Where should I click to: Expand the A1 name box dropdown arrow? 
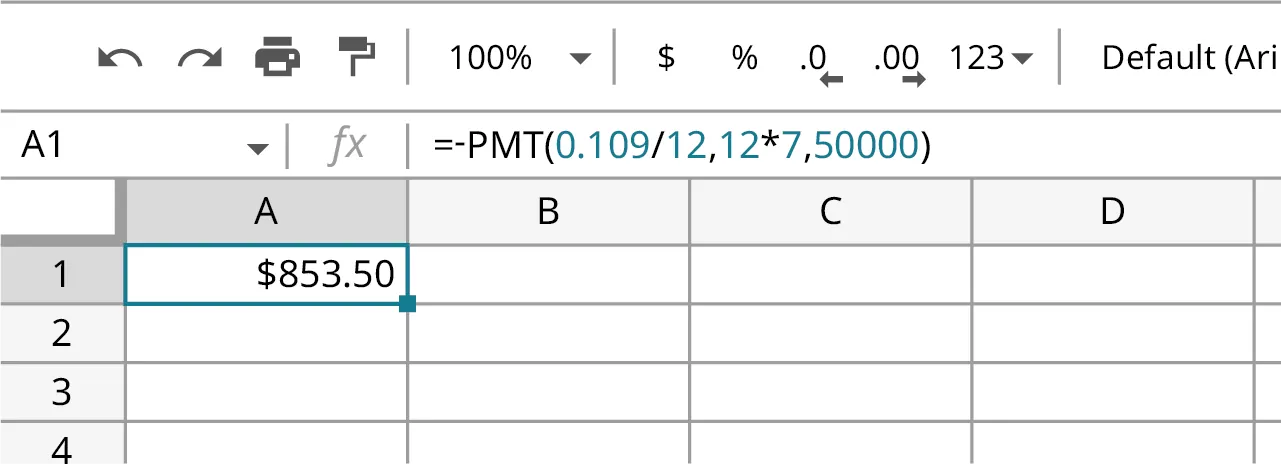point(258,148)
